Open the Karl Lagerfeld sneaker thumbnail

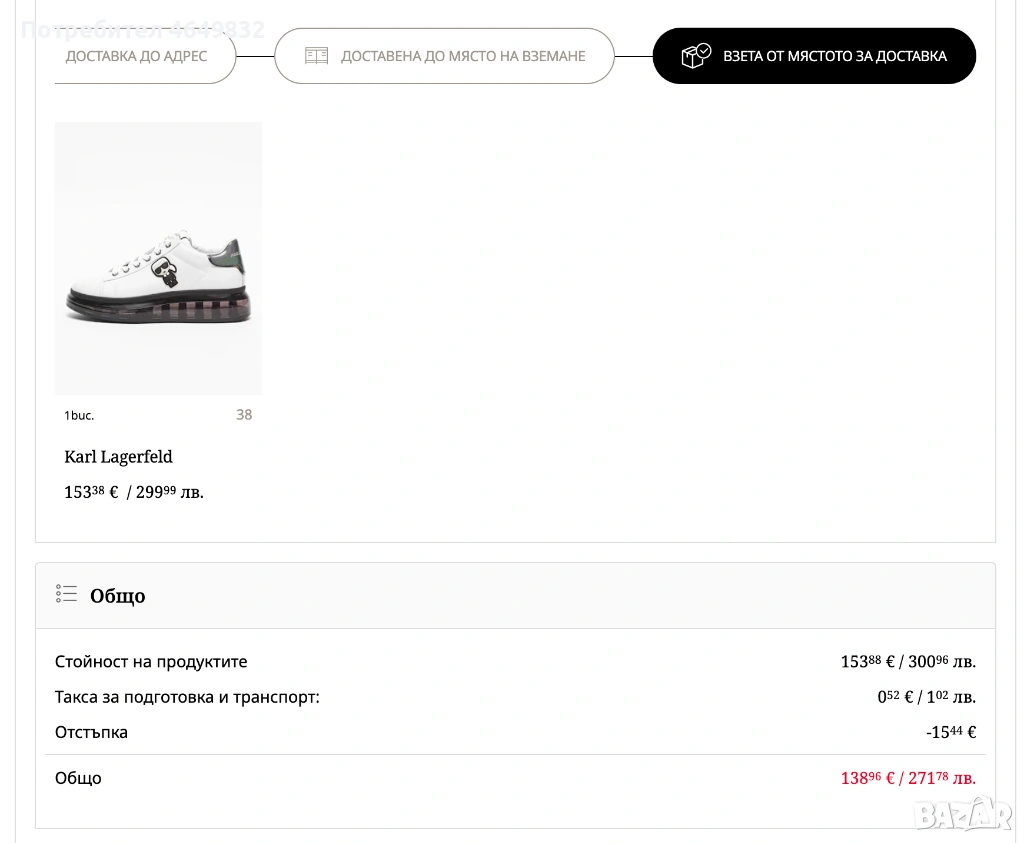tap(158, 258)
